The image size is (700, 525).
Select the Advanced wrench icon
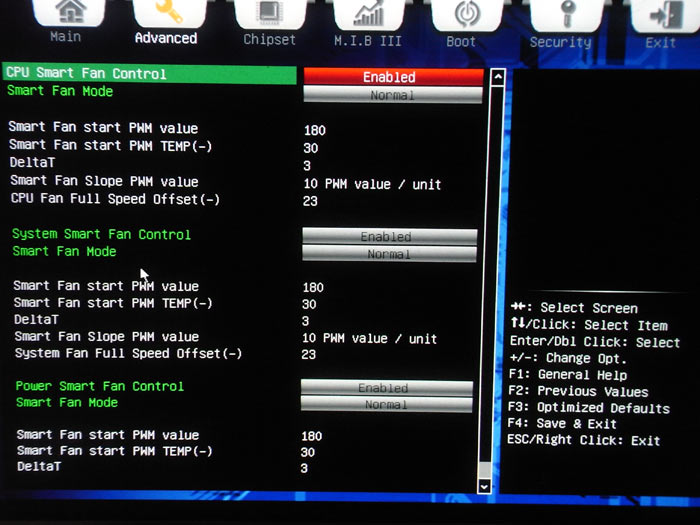click(169, 12)
